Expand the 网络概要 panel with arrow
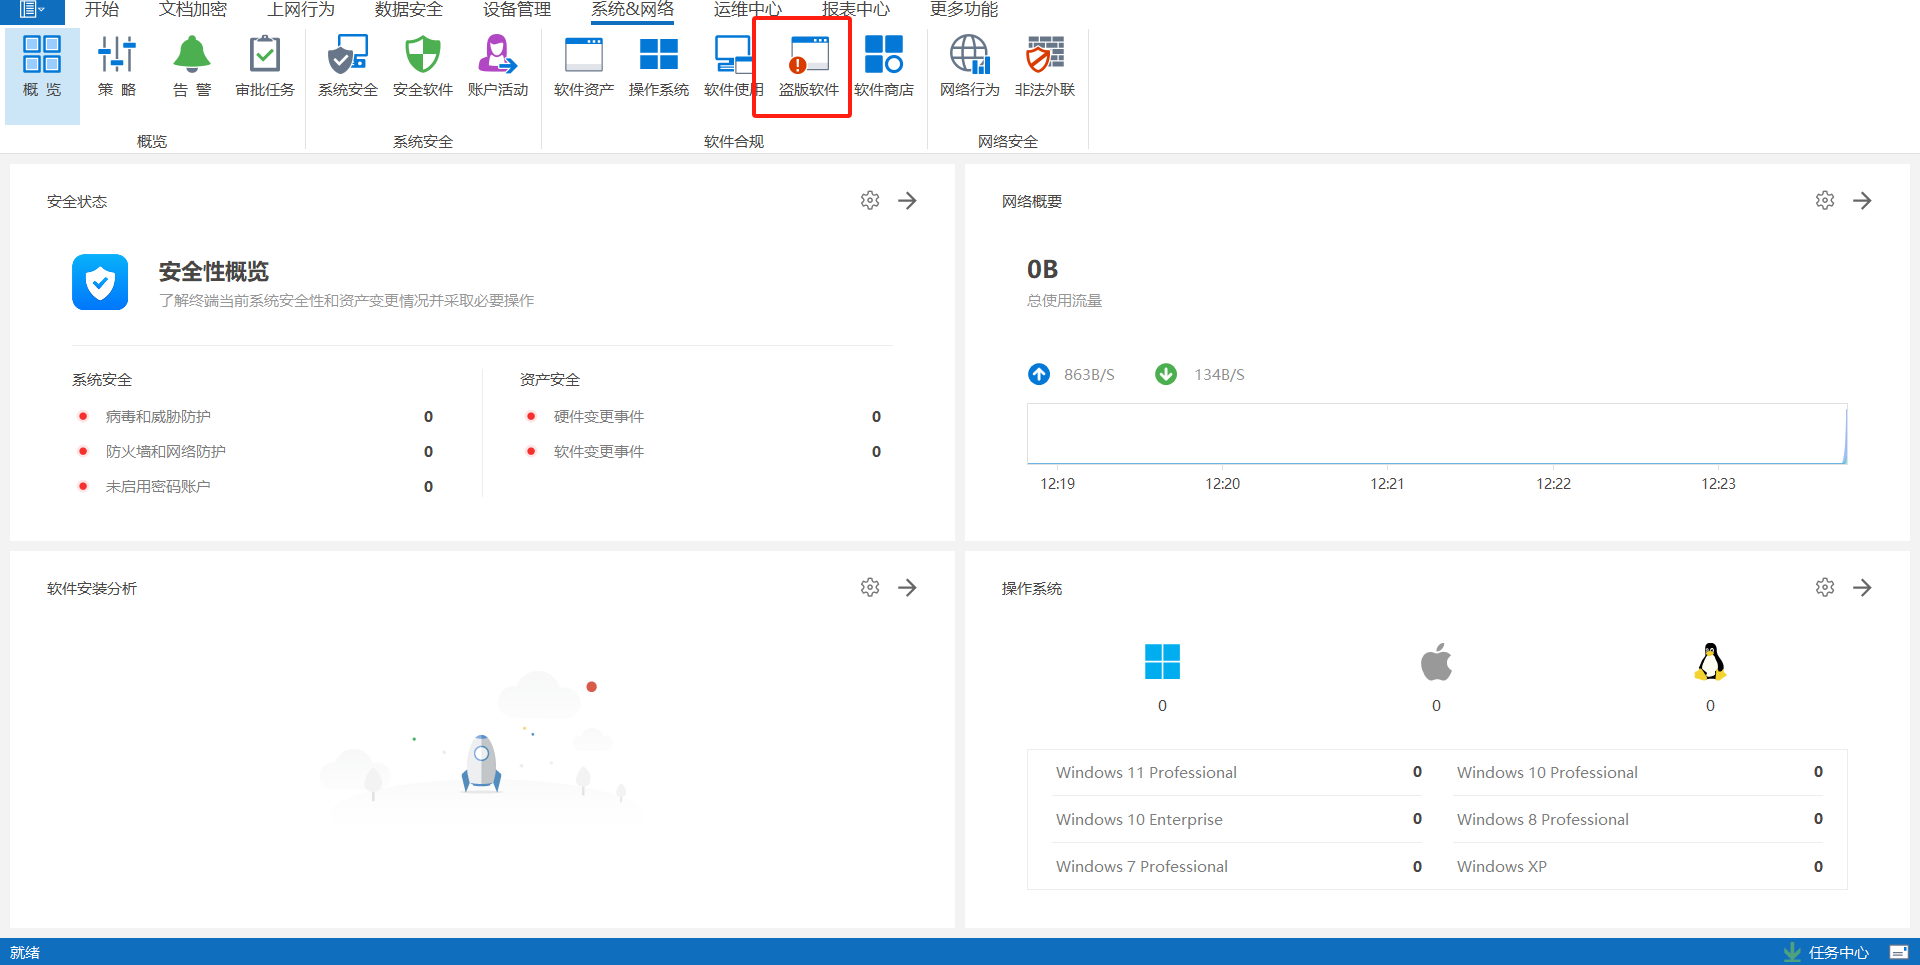The width and height of the screenshot is (1920, 965). [x=1862, y=201]
